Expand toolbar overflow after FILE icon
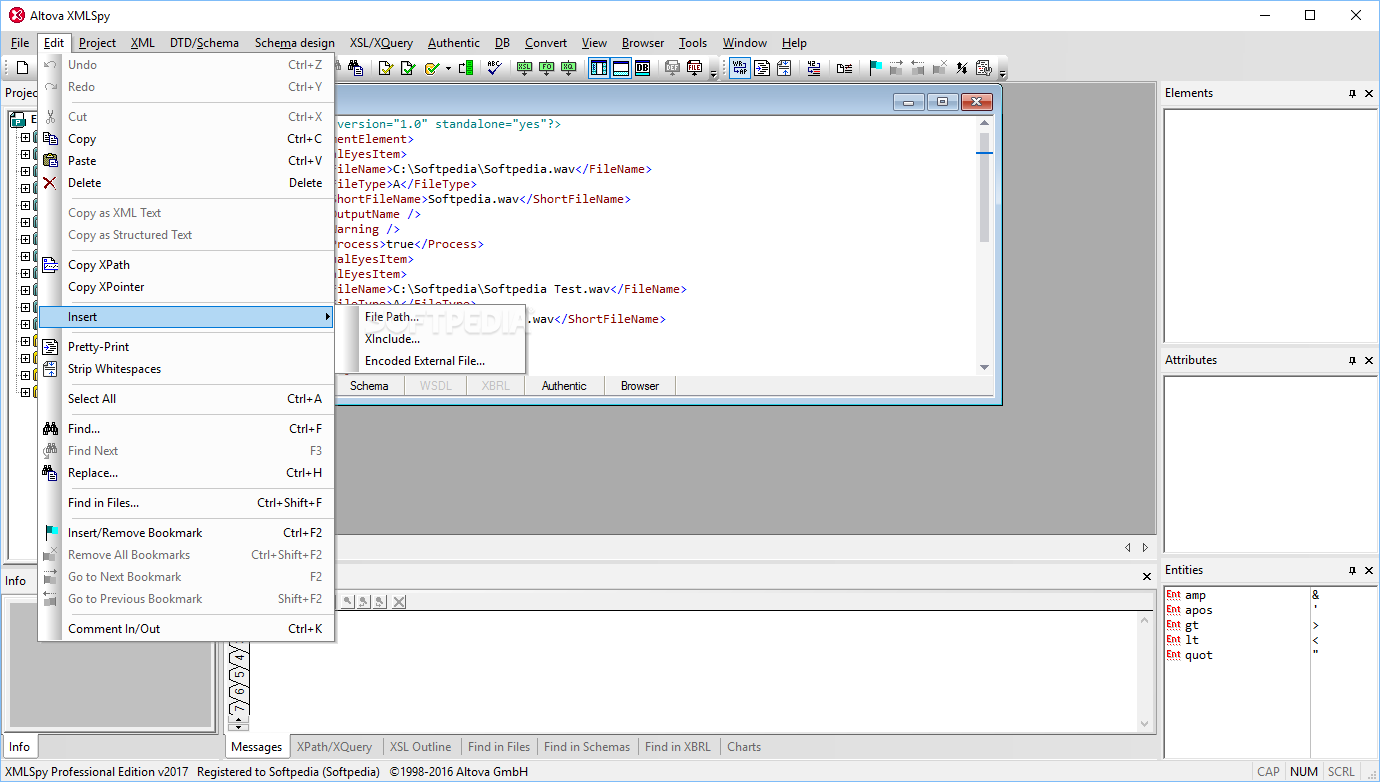Screen dimensions: 1380x782 (x=713, y=73)
